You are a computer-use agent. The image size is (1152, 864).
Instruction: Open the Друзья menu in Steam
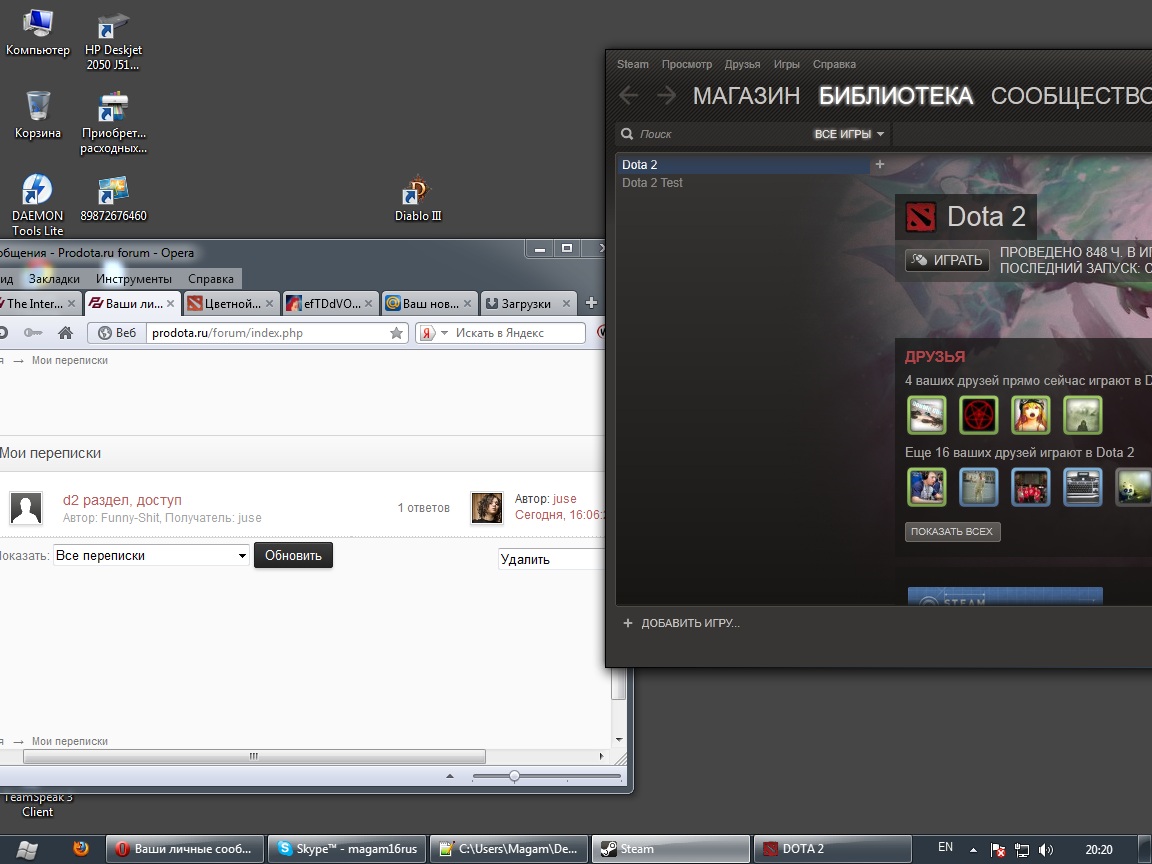tap(742, 64)
